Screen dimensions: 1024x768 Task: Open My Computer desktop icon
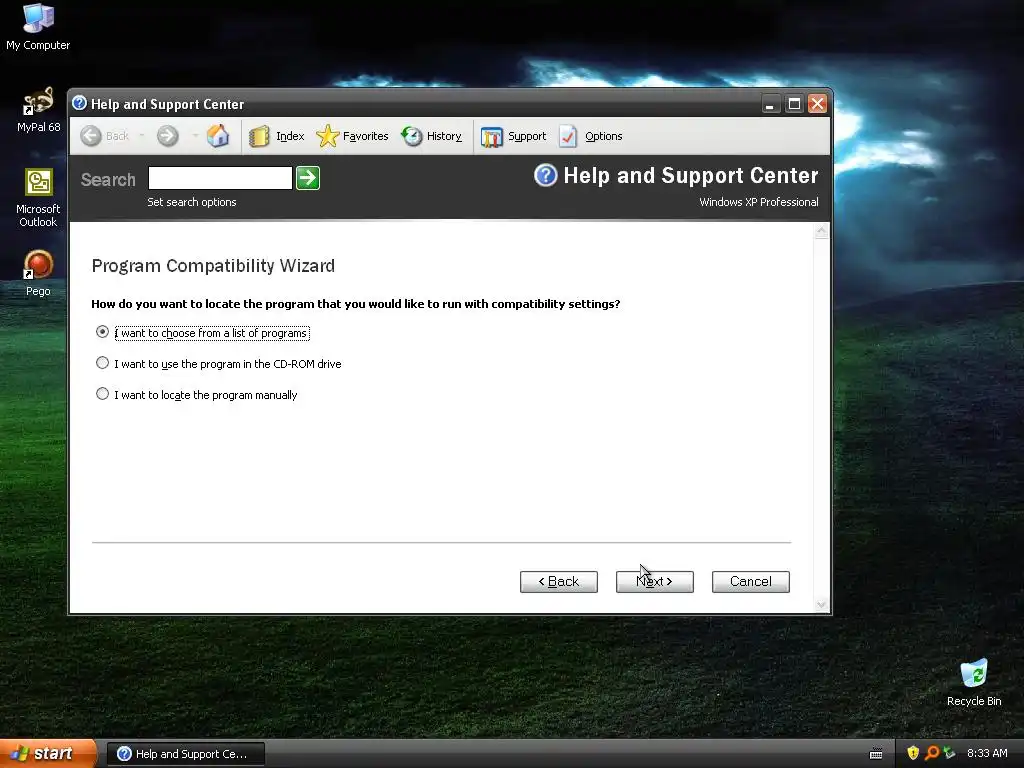(38, 27)
